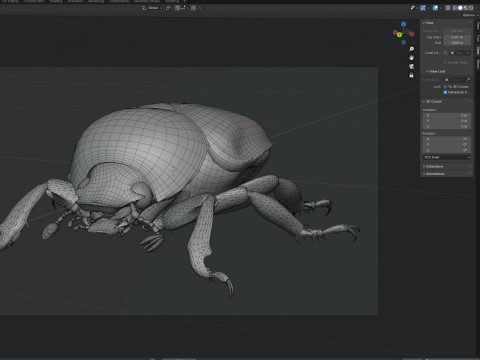
Task: Enable the Local Camera checkbox
Action: [445, 53]
